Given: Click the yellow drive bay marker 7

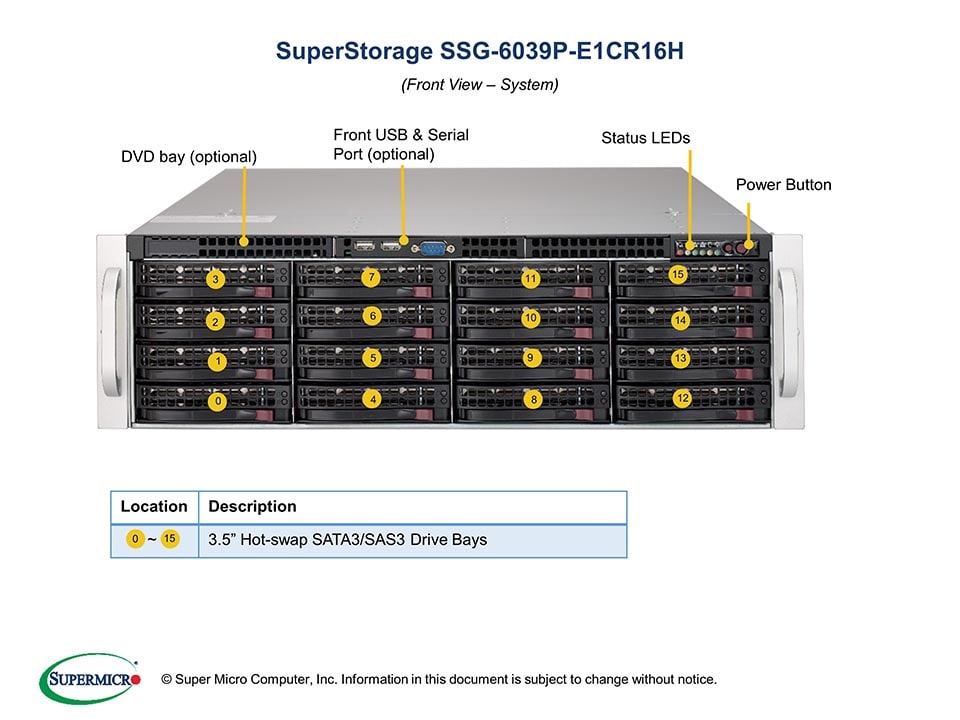Looking at the screenshot, I should (371, 276).
